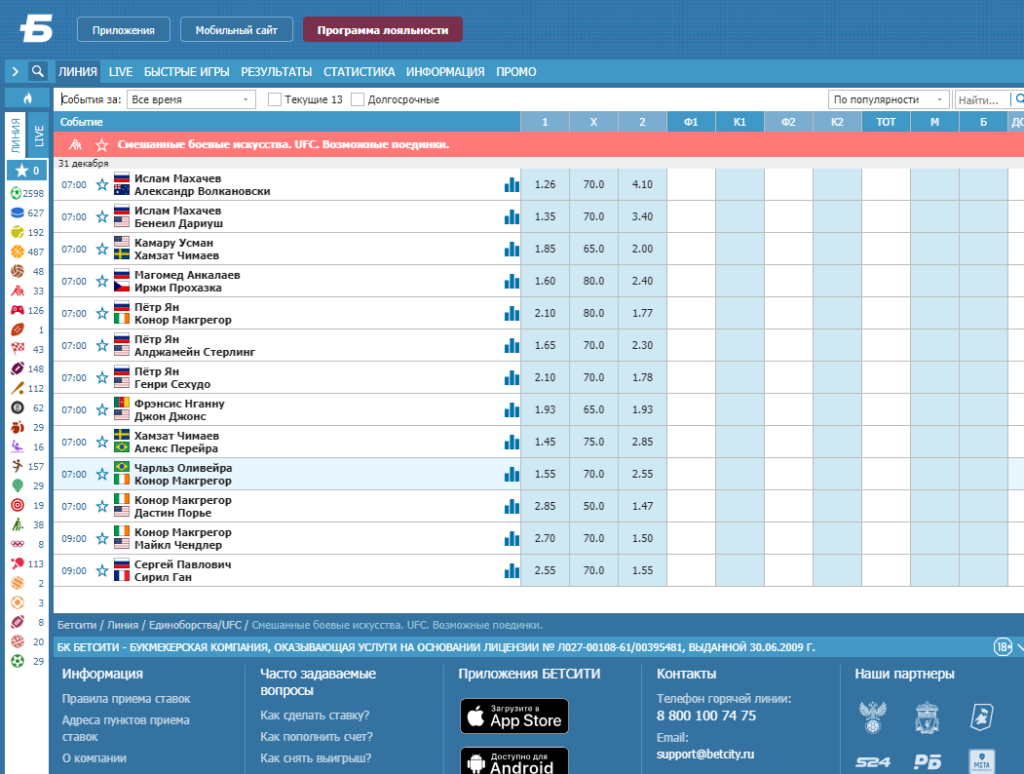The width and height of the screenshot is (1024, 774).
Task: Pick draw odds 65.0 for Нганну vs Джонс
Action: (594, 410)
